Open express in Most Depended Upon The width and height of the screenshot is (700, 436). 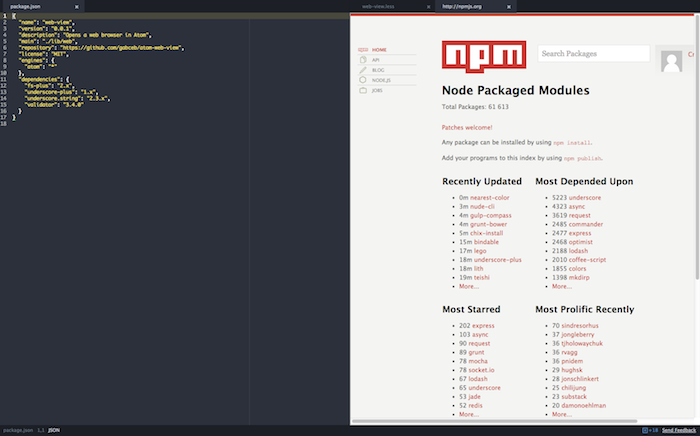click(580, 233)
